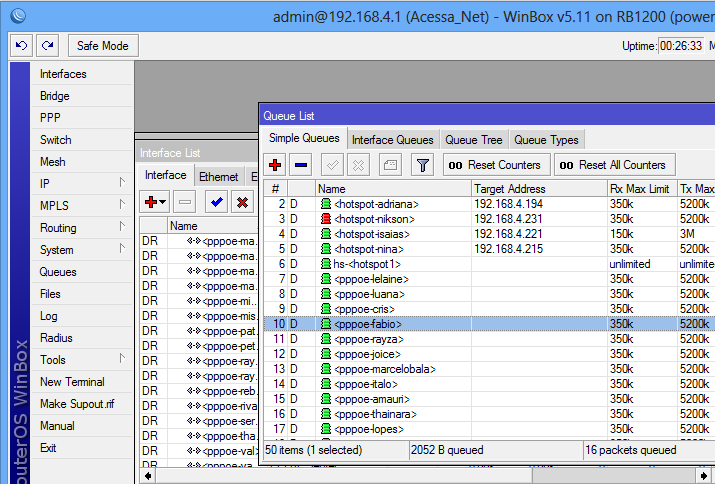Click target address 192.168.4.221
This screenshot has height=484, width=715.
pyautogui.click(x=508, y=234)
